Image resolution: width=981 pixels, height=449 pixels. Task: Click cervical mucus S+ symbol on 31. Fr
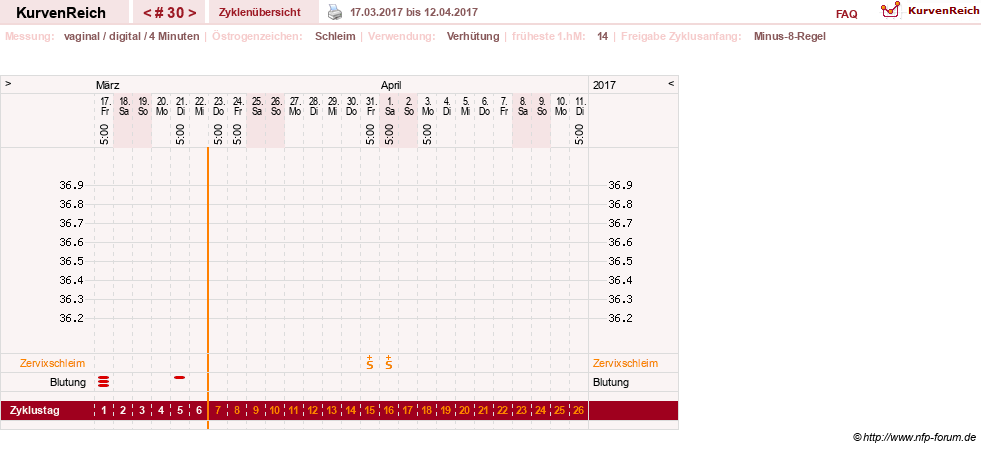(x=370, y=362)
